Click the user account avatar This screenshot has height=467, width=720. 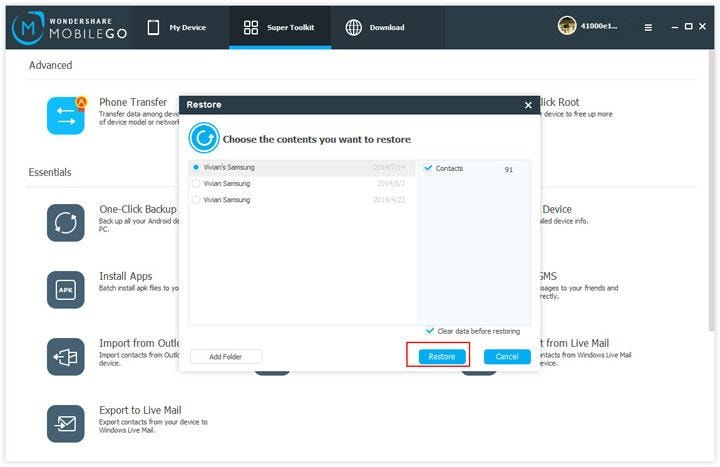[x=567, y=26]
